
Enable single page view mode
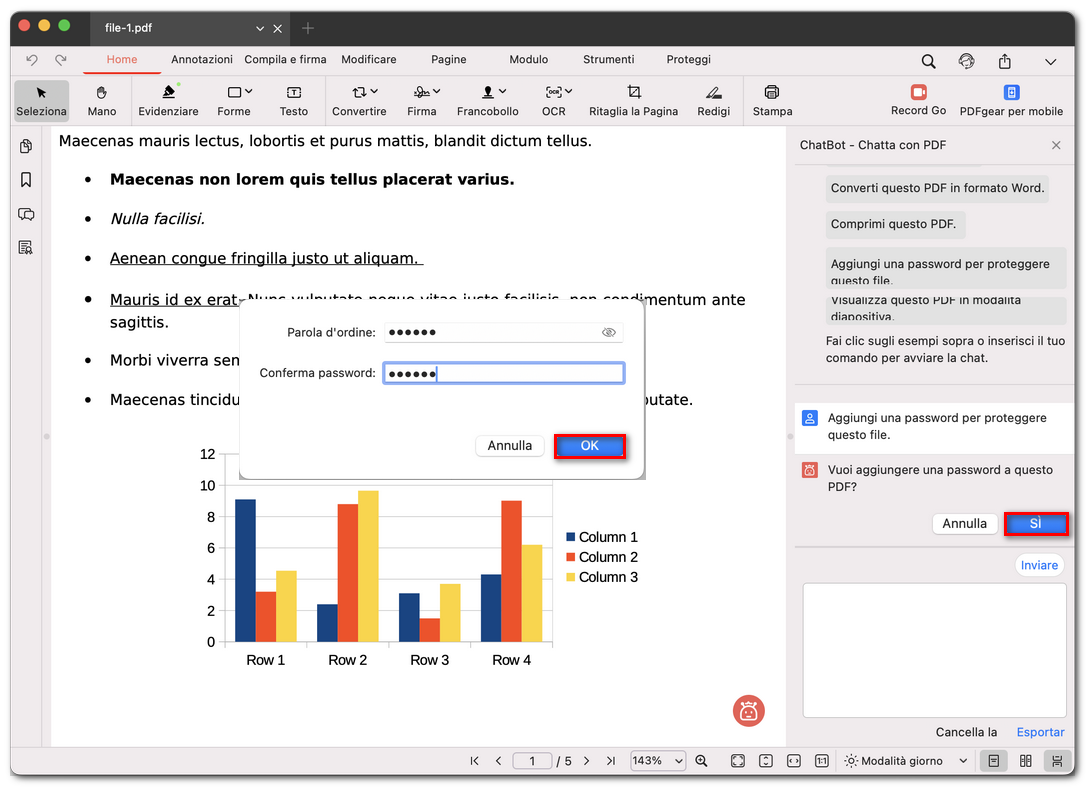click(x=993, y=761)
